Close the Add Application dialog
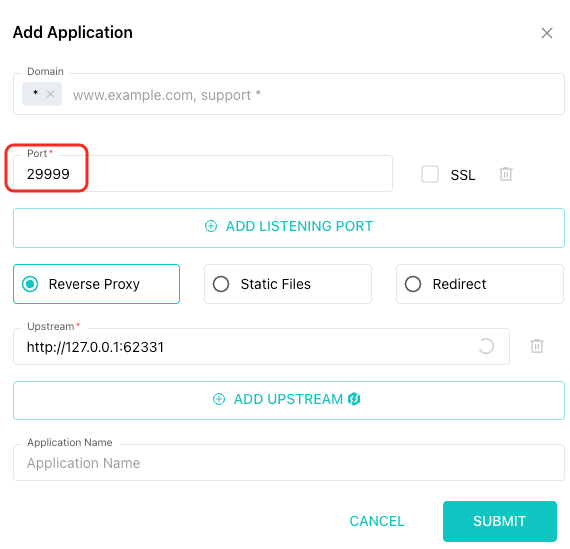570x549 pixels. [546, 33]
